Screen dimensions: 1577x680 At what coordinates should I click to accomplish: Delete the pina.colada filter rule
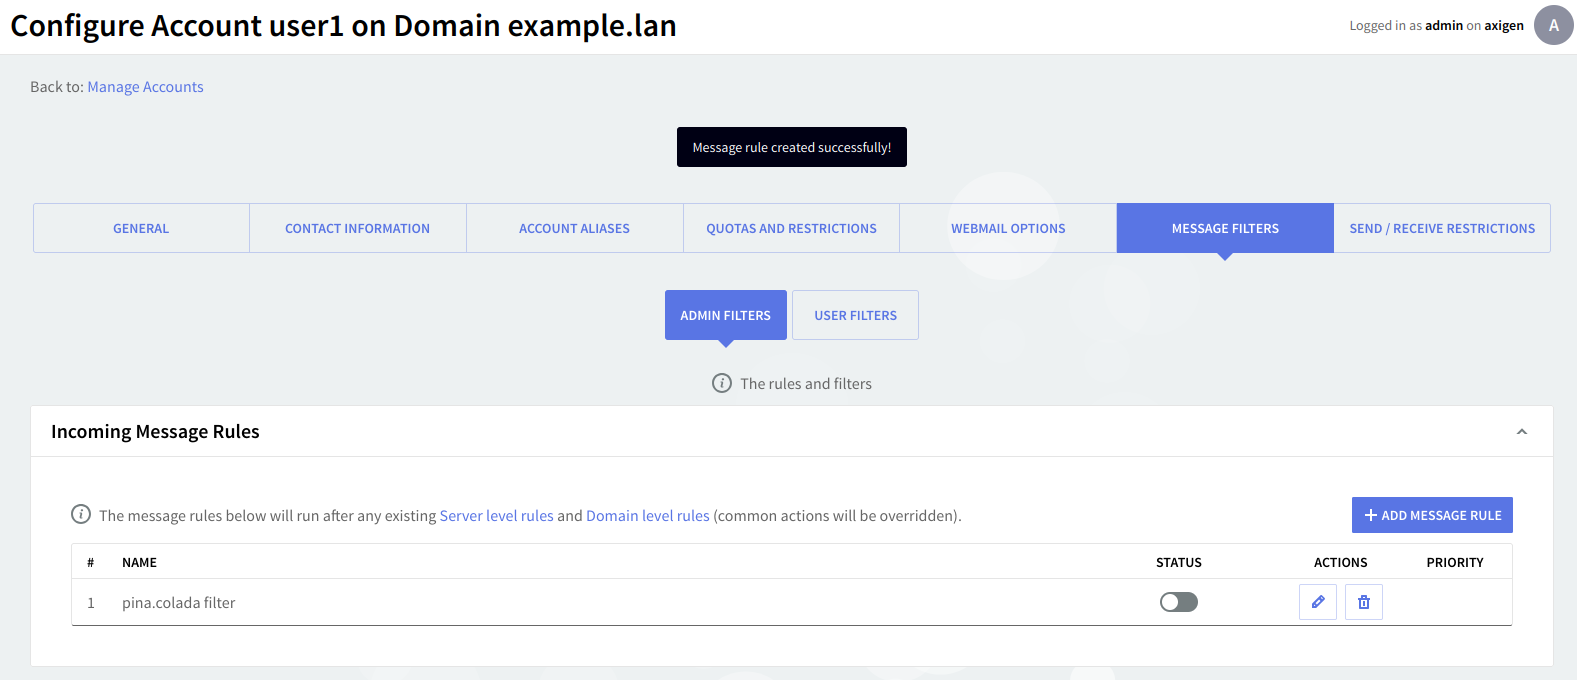1364,602
